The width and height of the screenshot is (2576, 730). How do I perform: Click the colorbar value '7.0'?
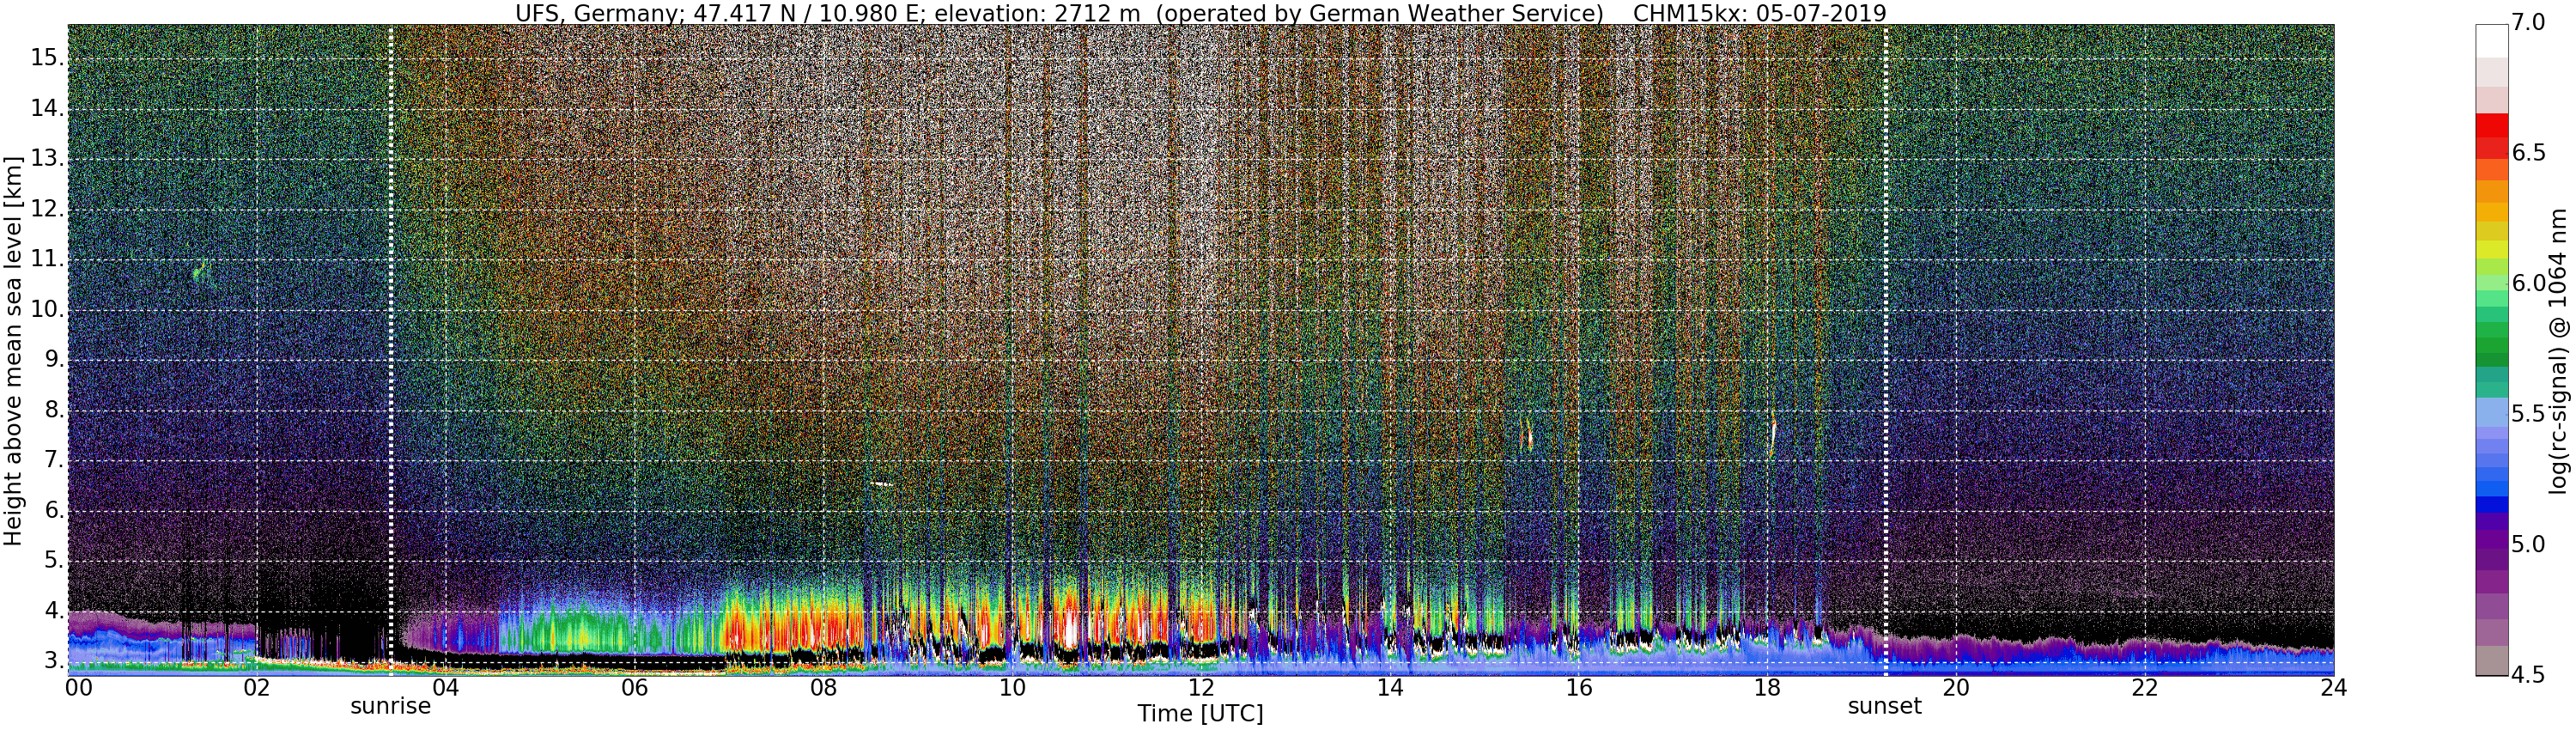[2529, 22]
